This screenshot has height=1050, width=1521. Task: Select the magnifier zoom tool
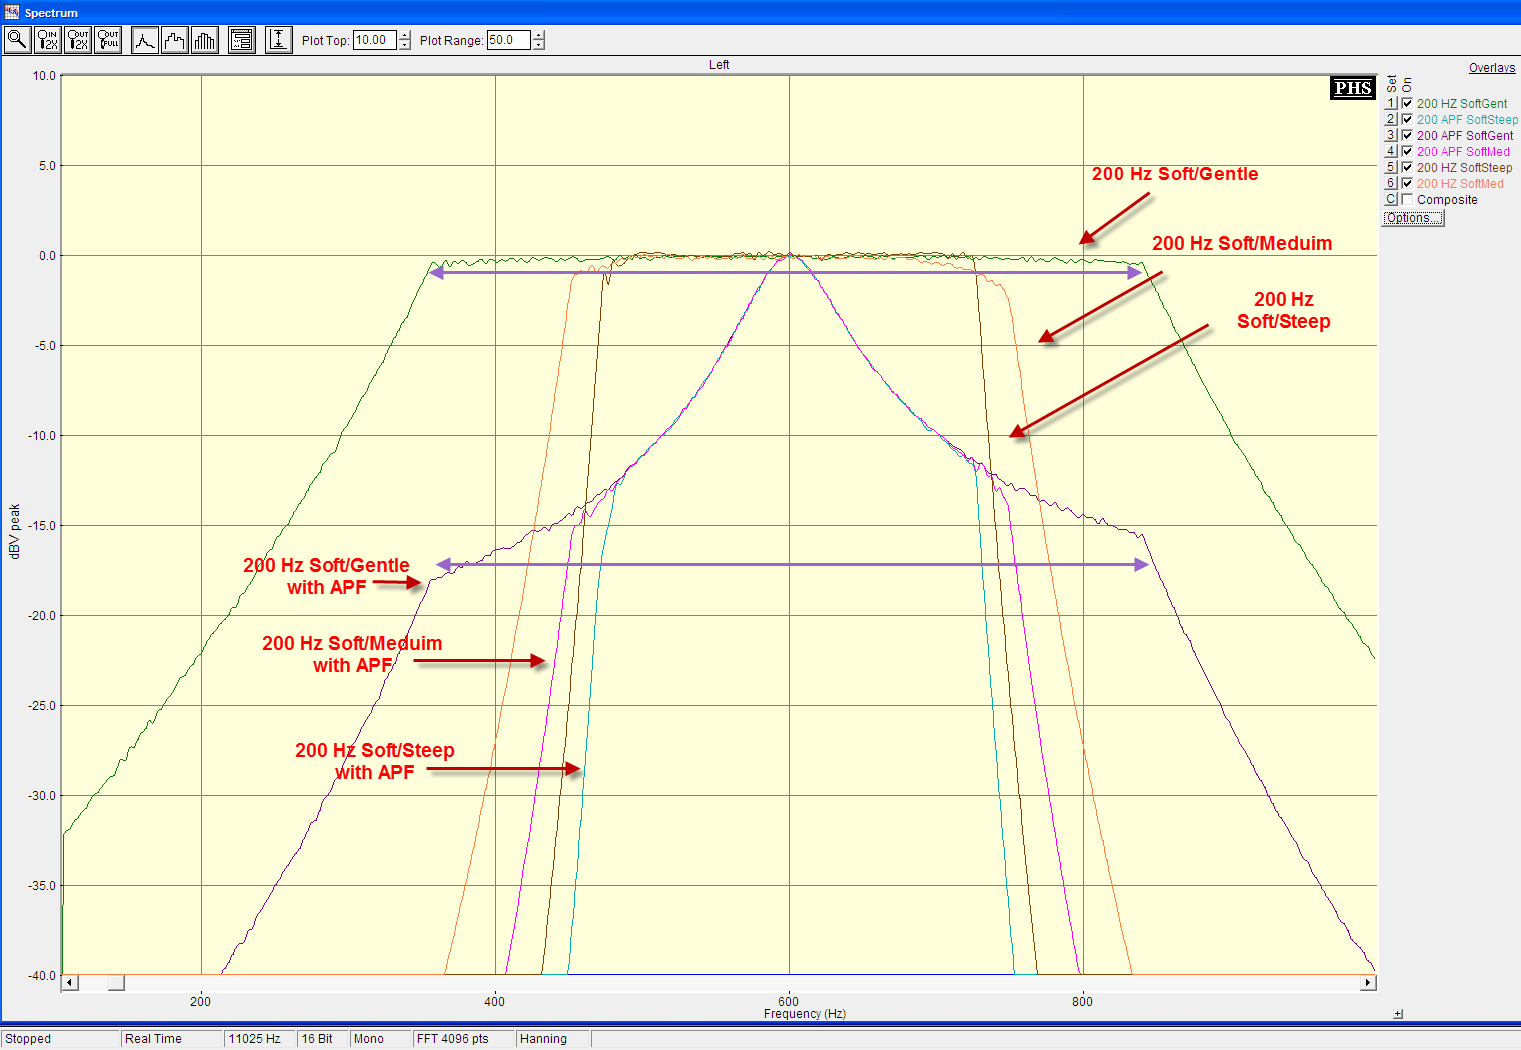pyautogui.click(x=17, y=40)
